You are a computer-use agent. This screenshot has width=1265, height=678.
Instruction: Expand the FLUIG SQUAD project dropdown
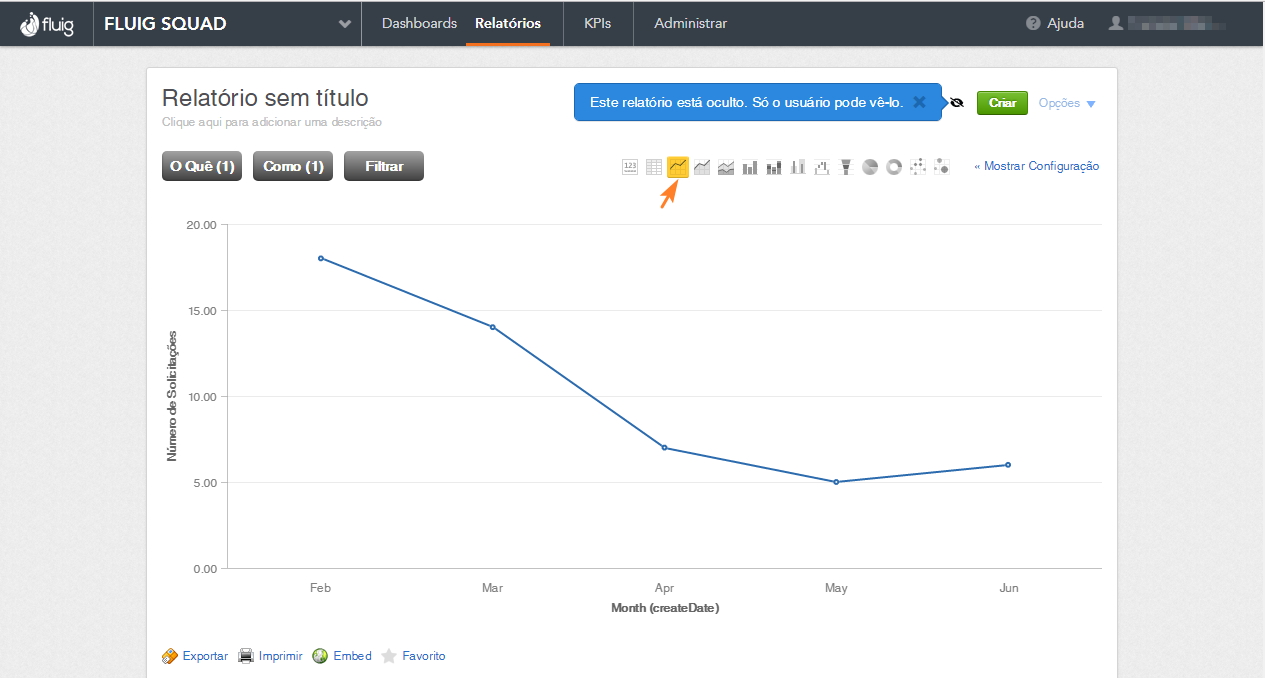[345, 24]
